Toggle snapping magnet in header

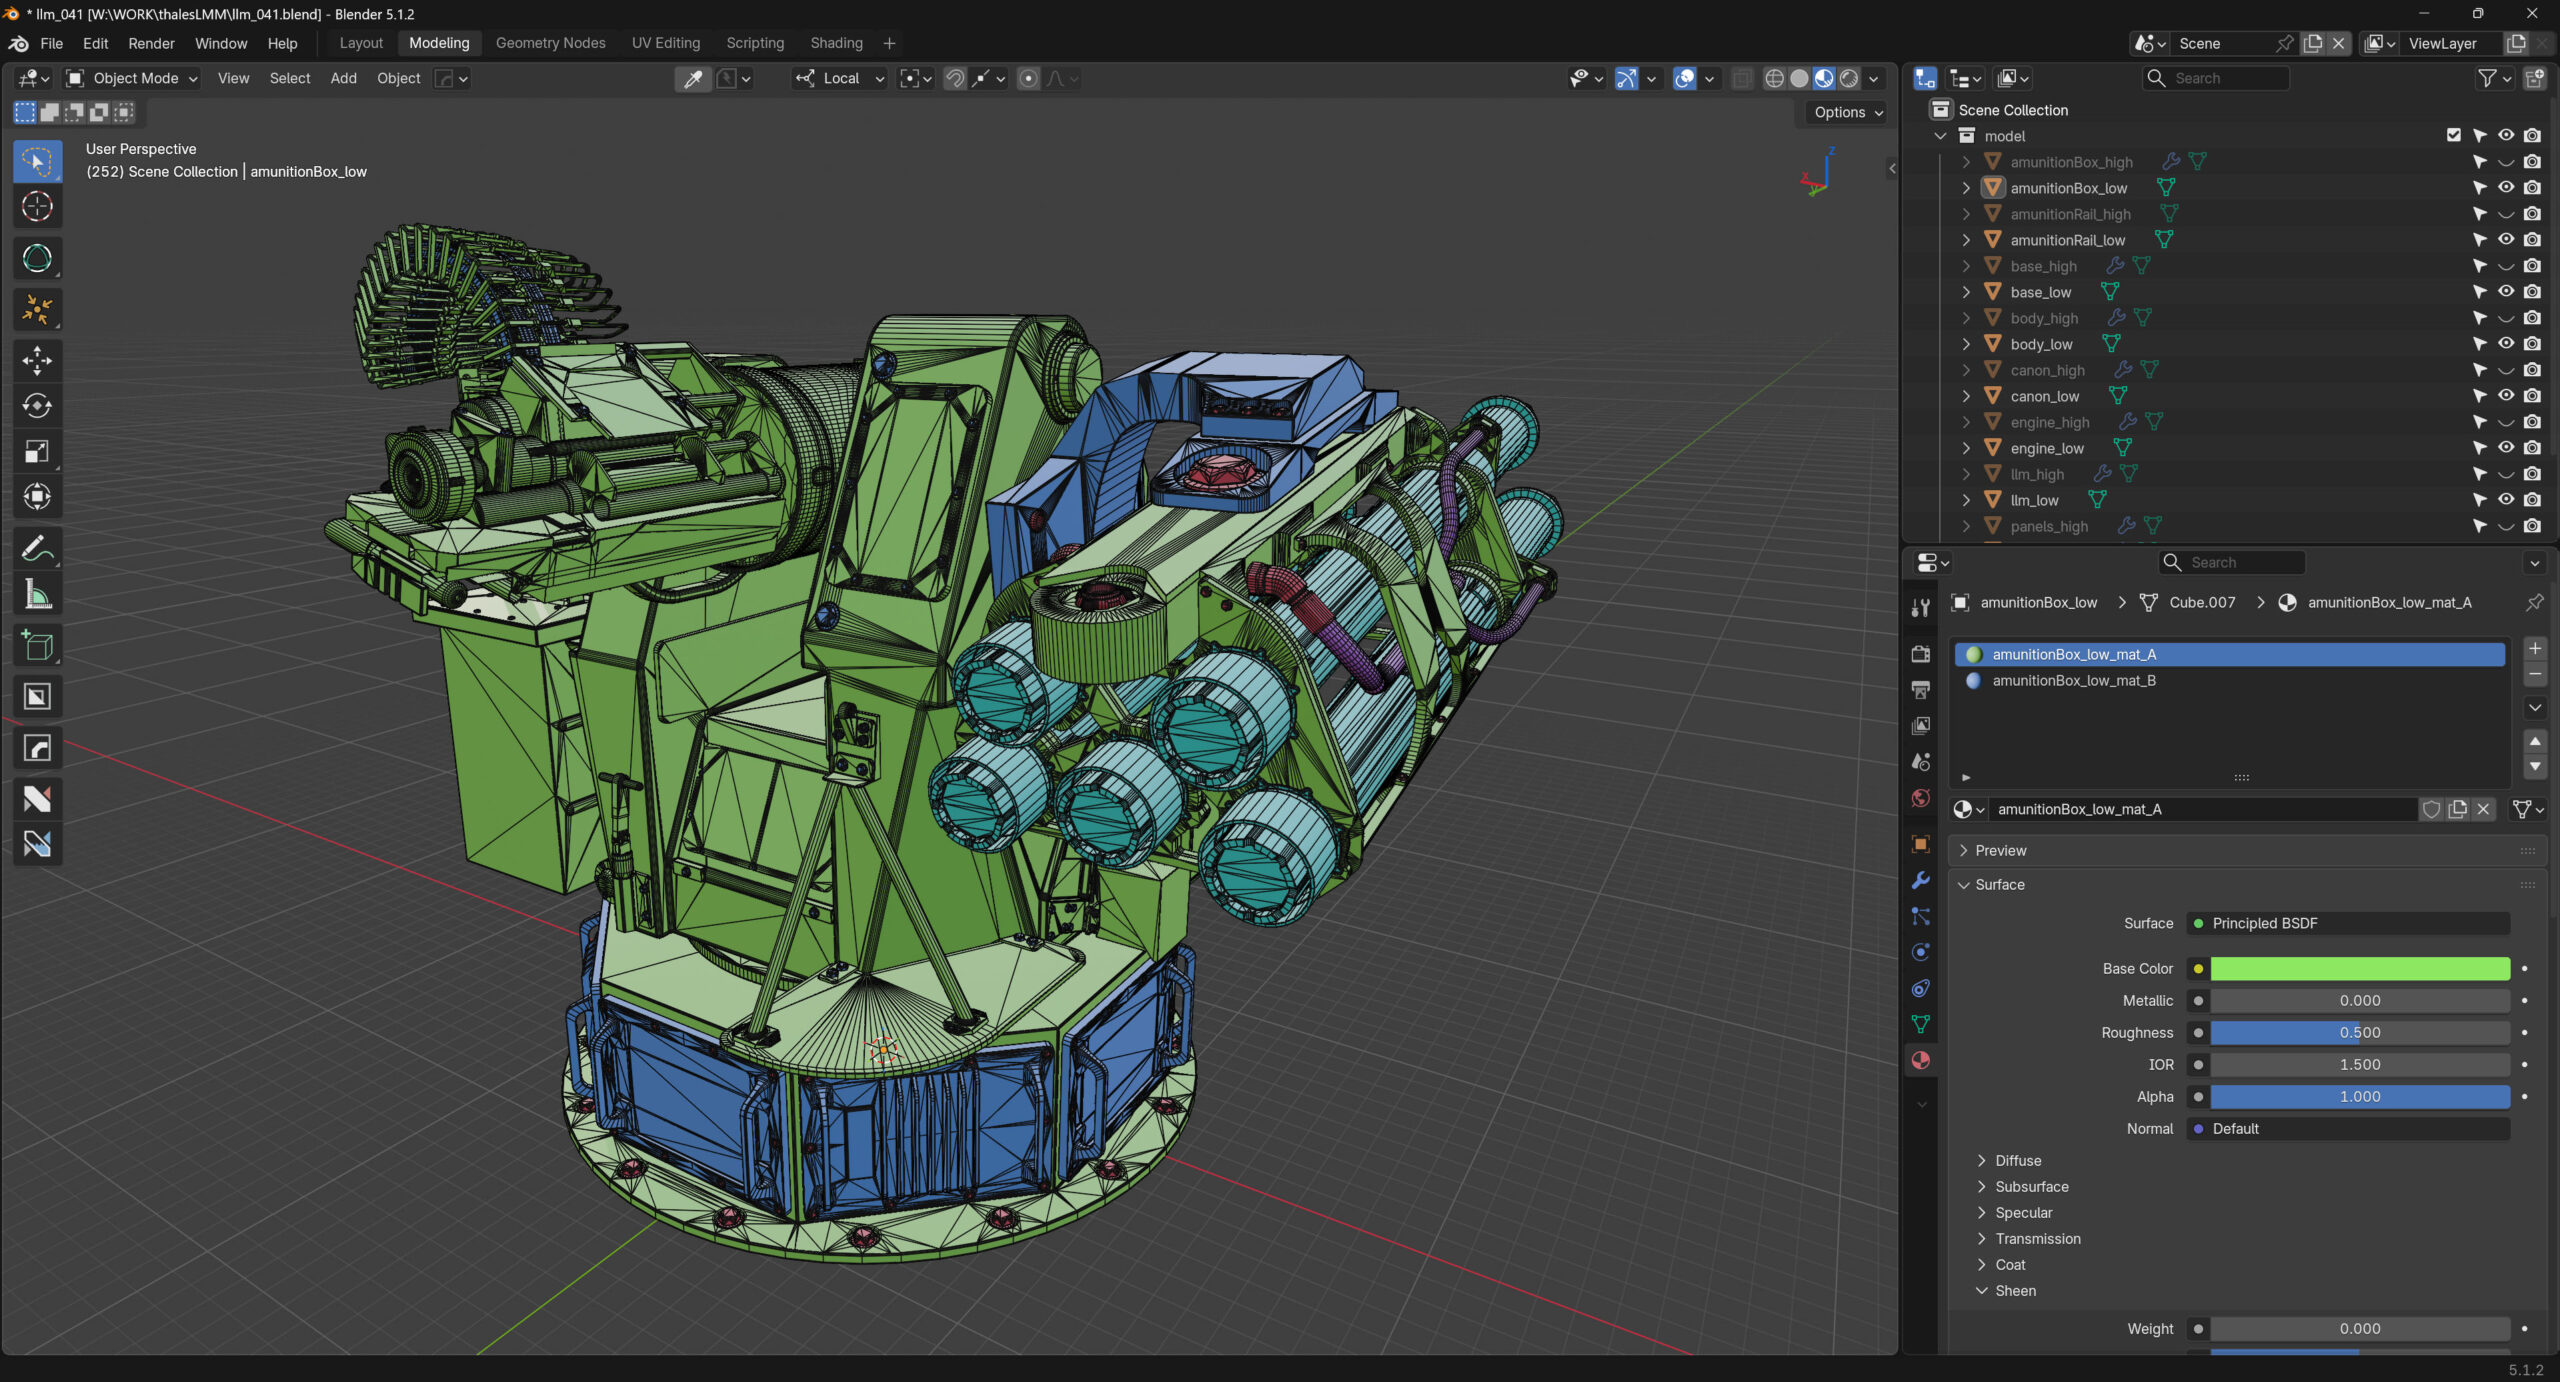[x=956, y=78]
